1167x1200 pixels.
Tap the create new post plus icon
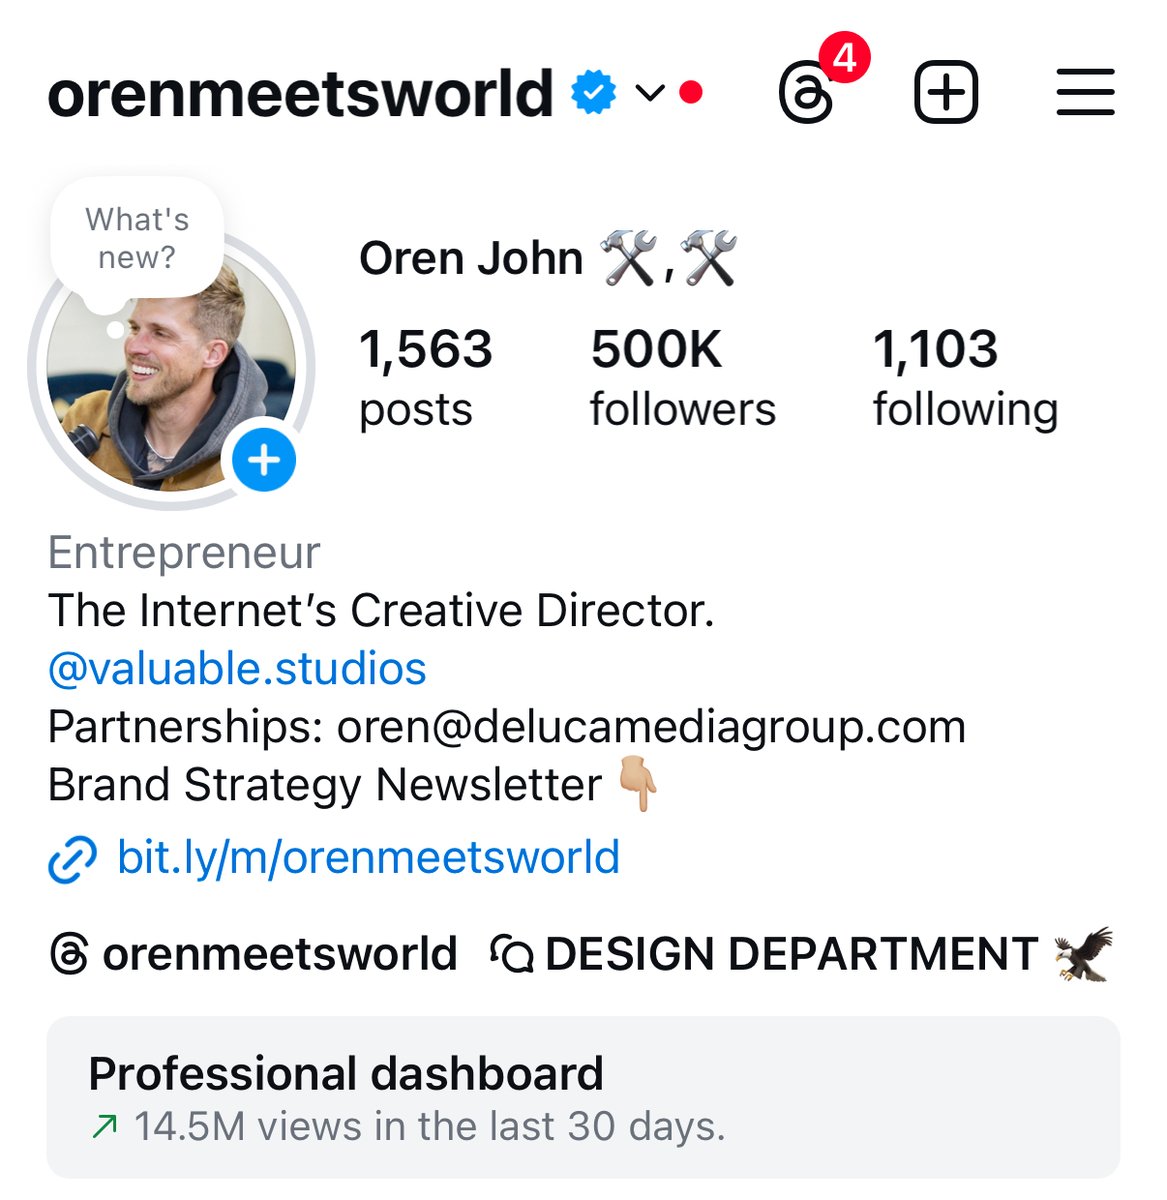[x=946, y=92]
